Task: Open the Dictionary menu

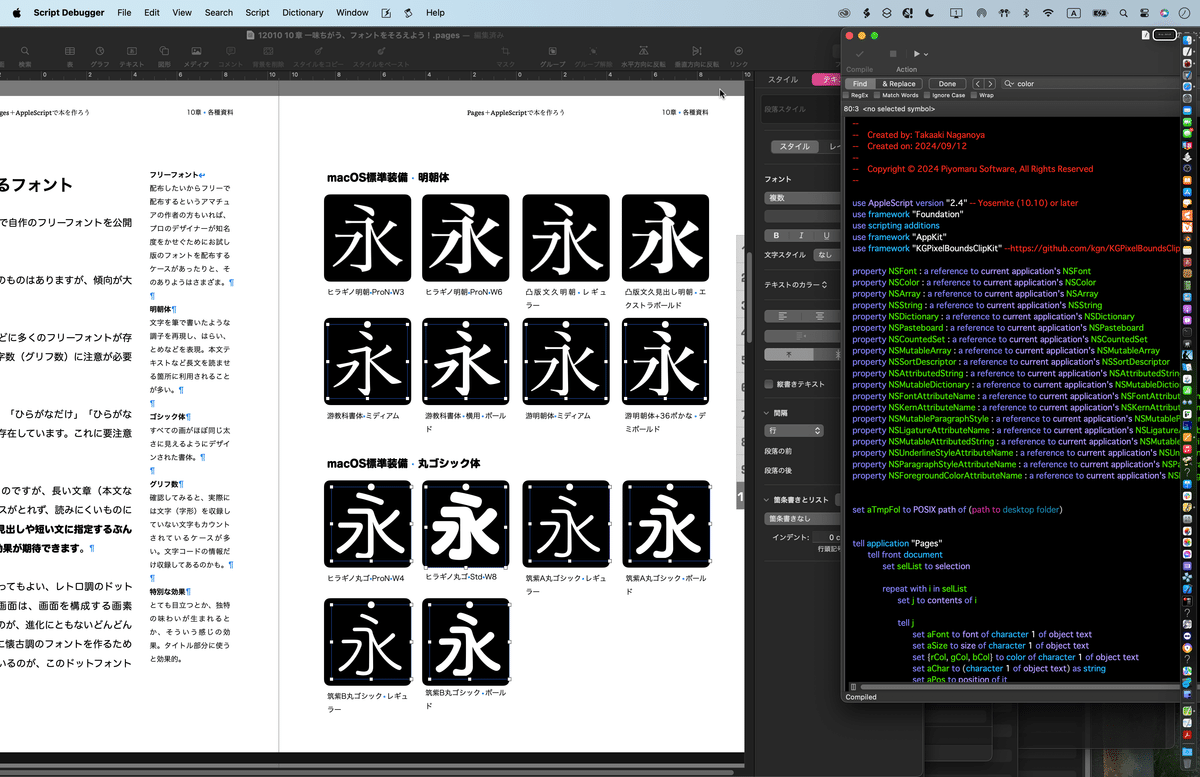Action: click(x=302, y=13)
